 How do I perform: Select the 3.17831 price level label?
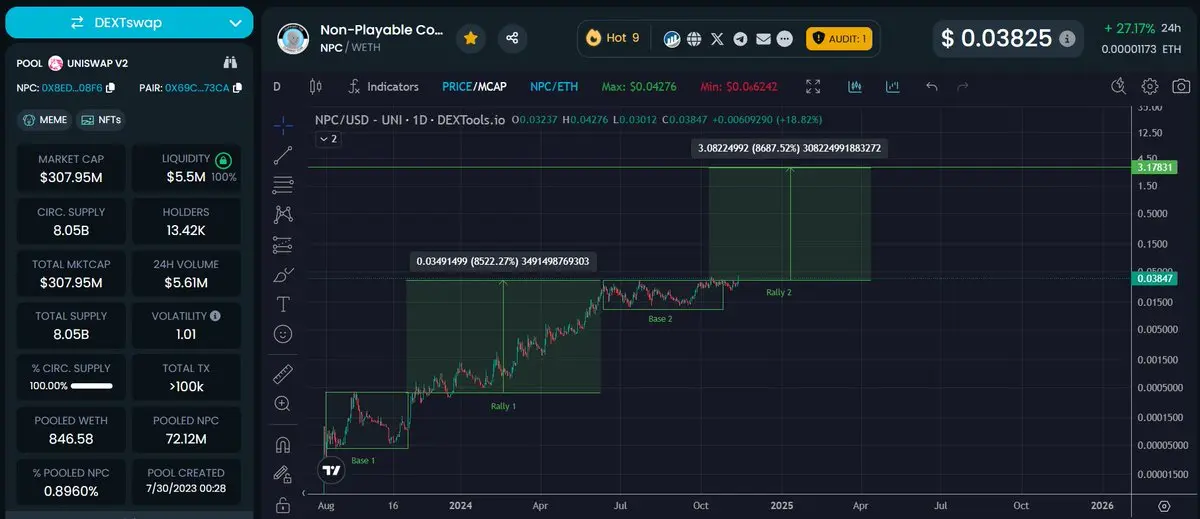pos(1153,167)
